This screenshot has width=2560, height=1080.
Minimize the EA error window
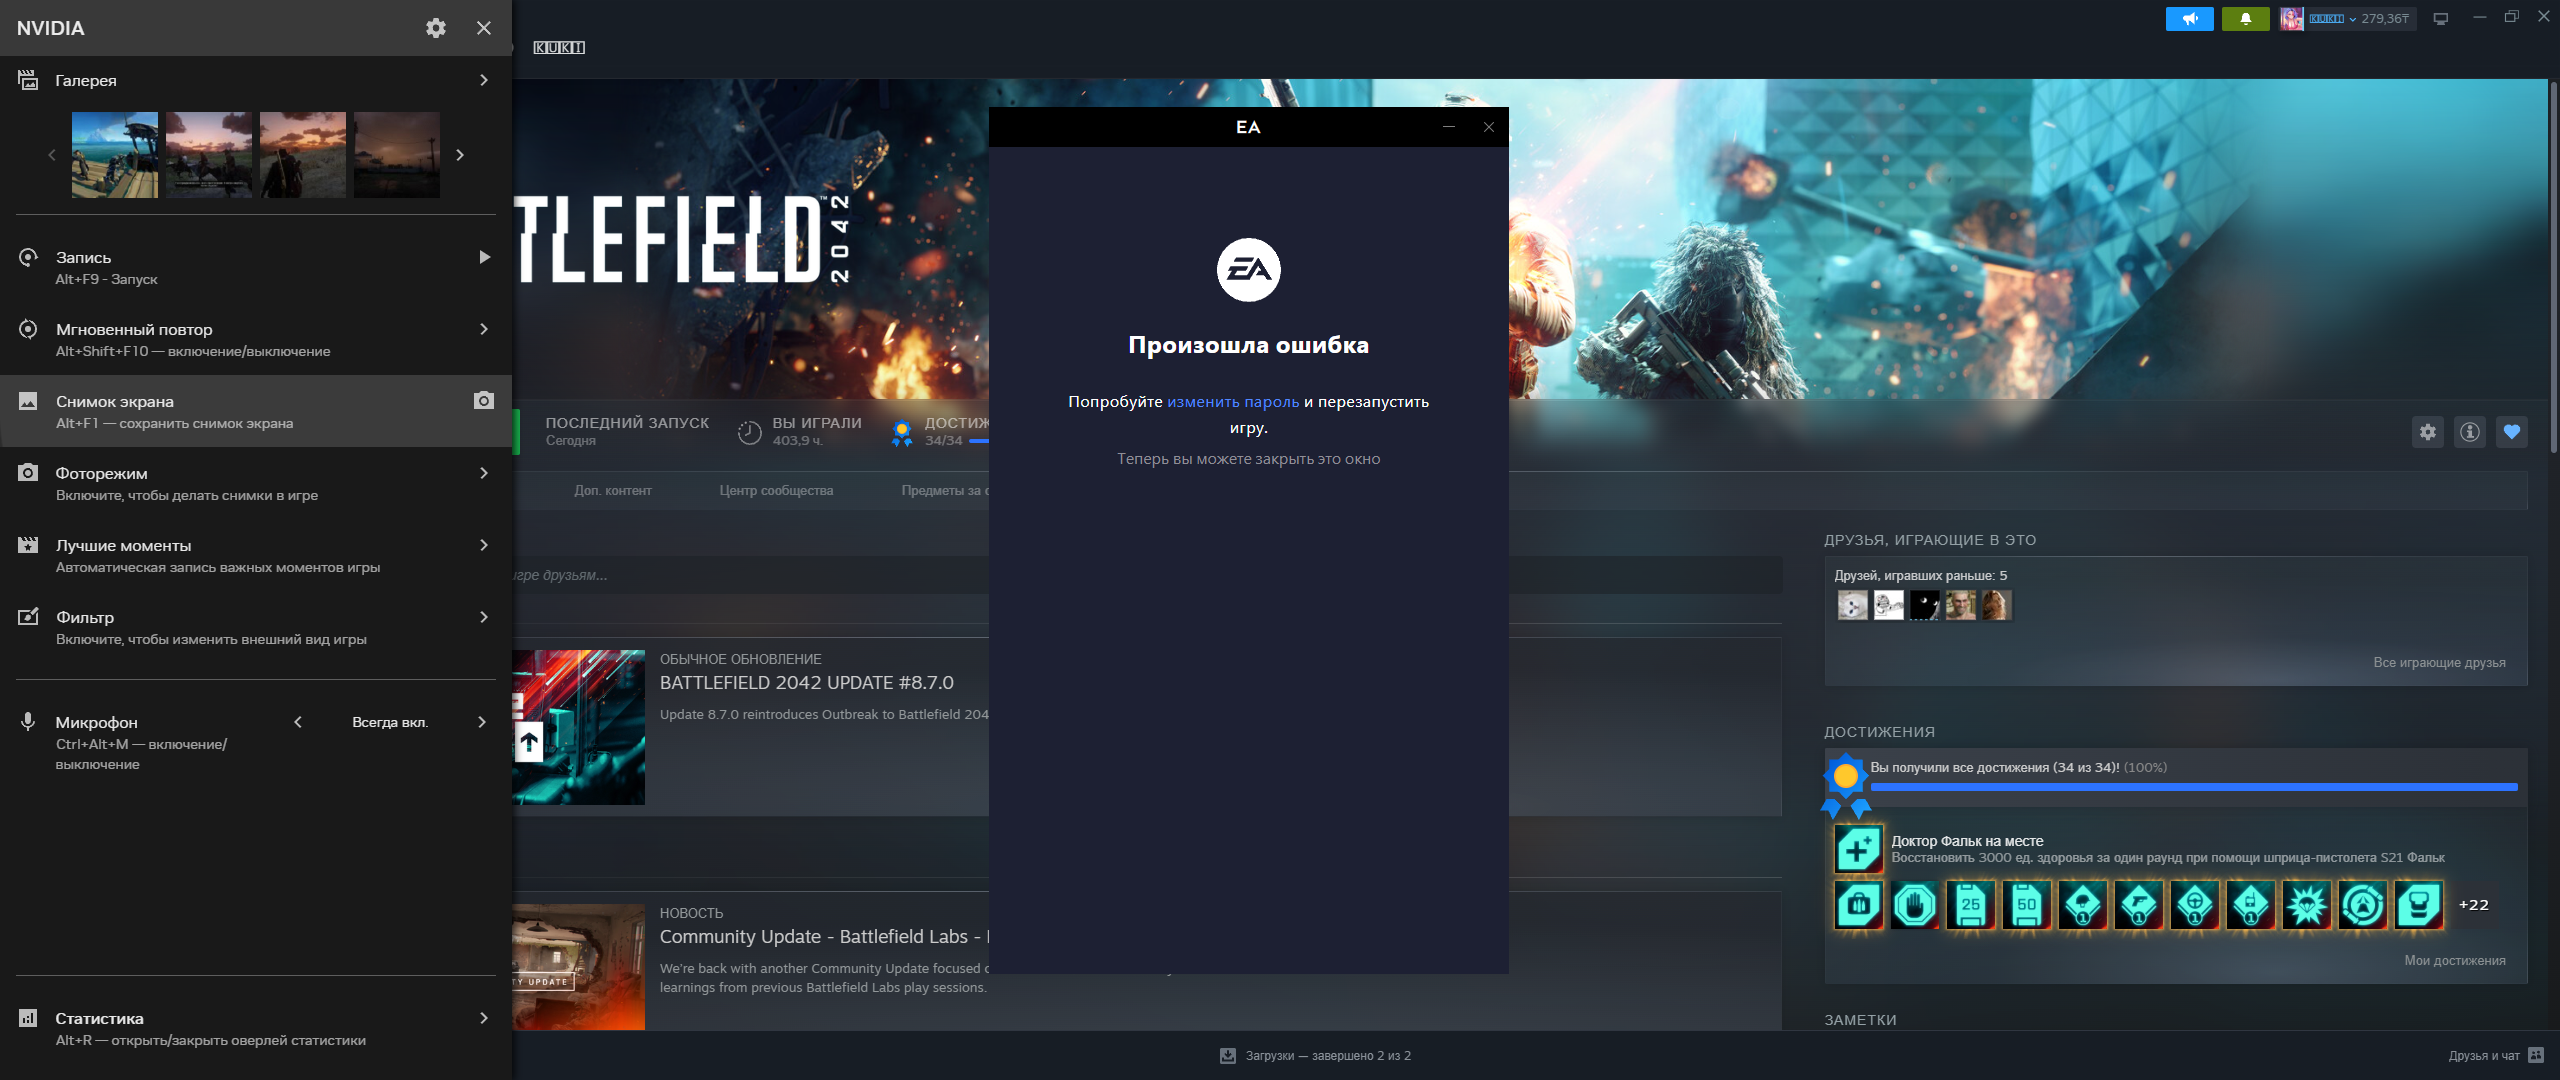(x=1449, y=127)
